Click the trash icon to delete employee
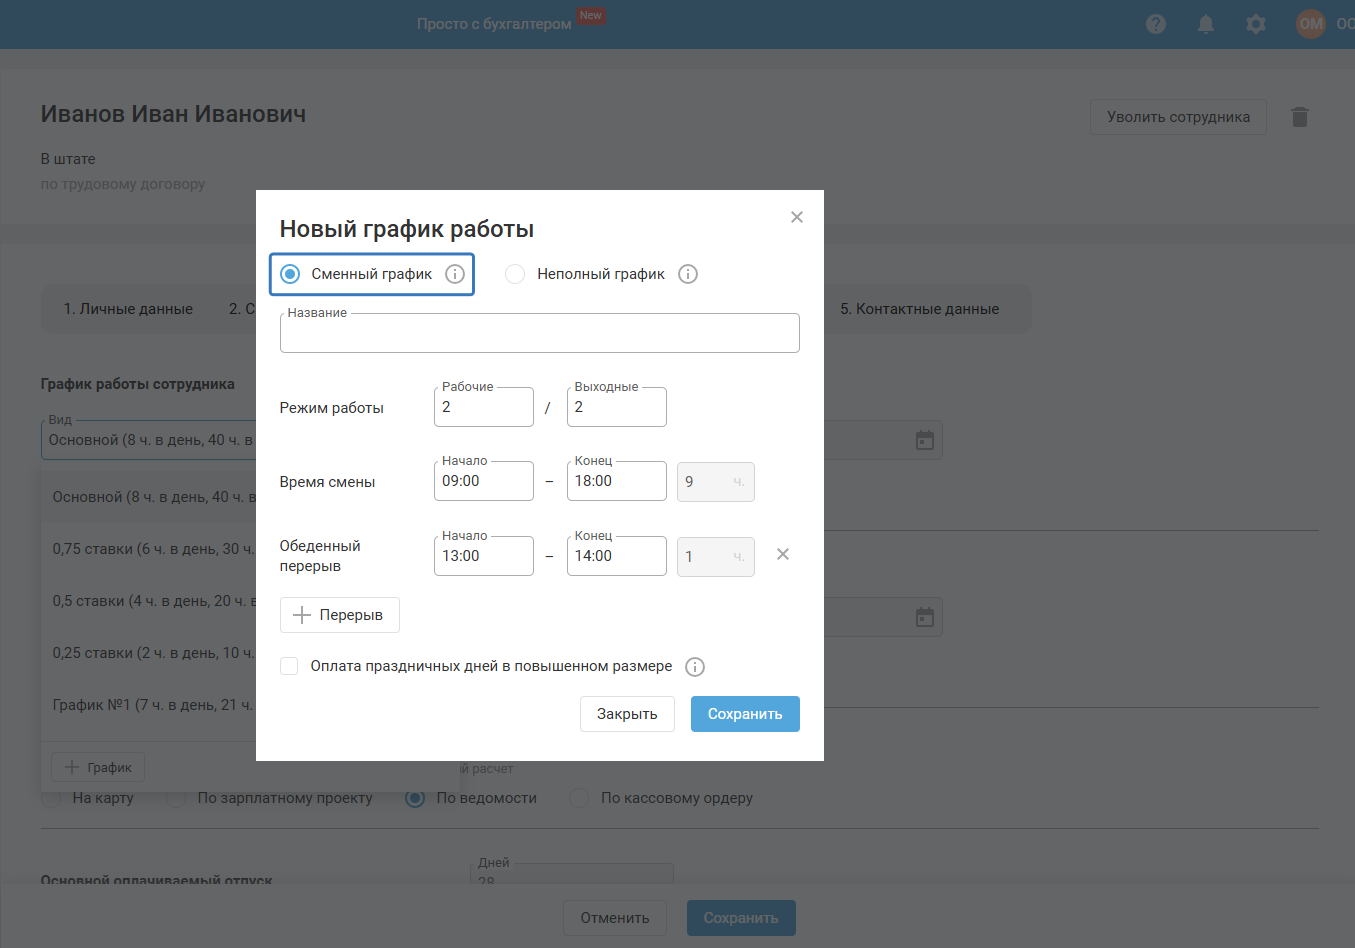Viewport: 1355px width, 948px height. [x=1300, y=117]
